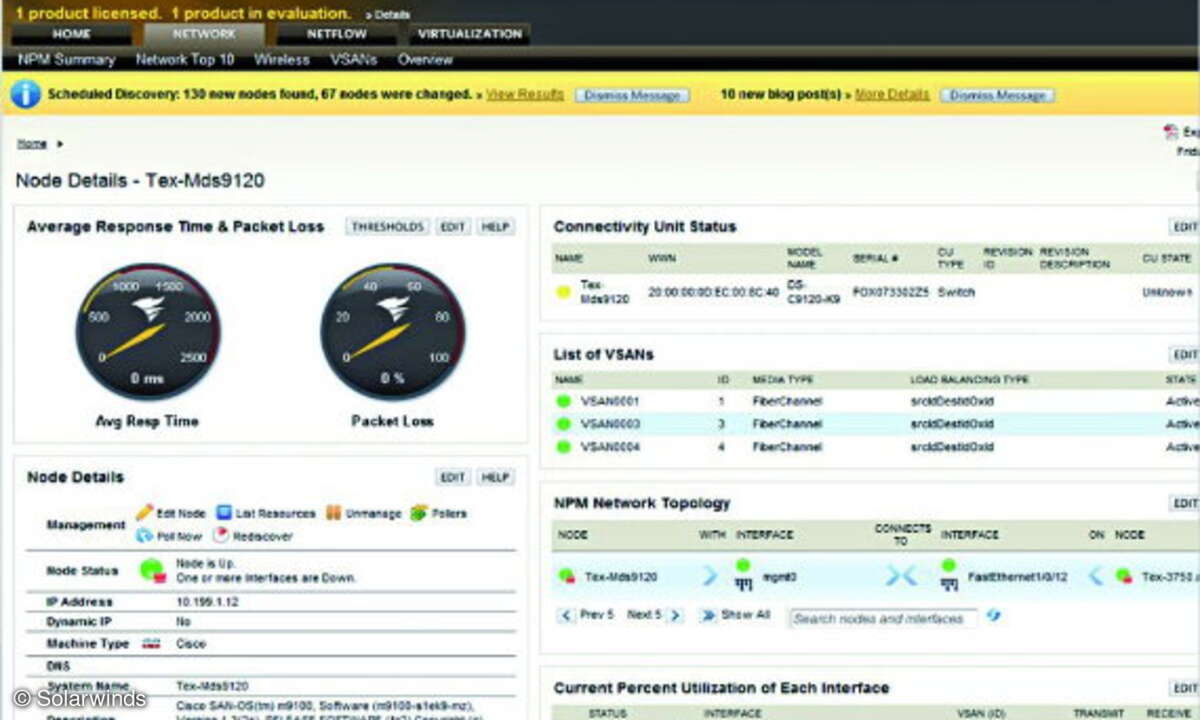Click green status icon next to VSAN0004
Screen dimensions: 1200x720
pyautogui.click(x=563, y=447)
